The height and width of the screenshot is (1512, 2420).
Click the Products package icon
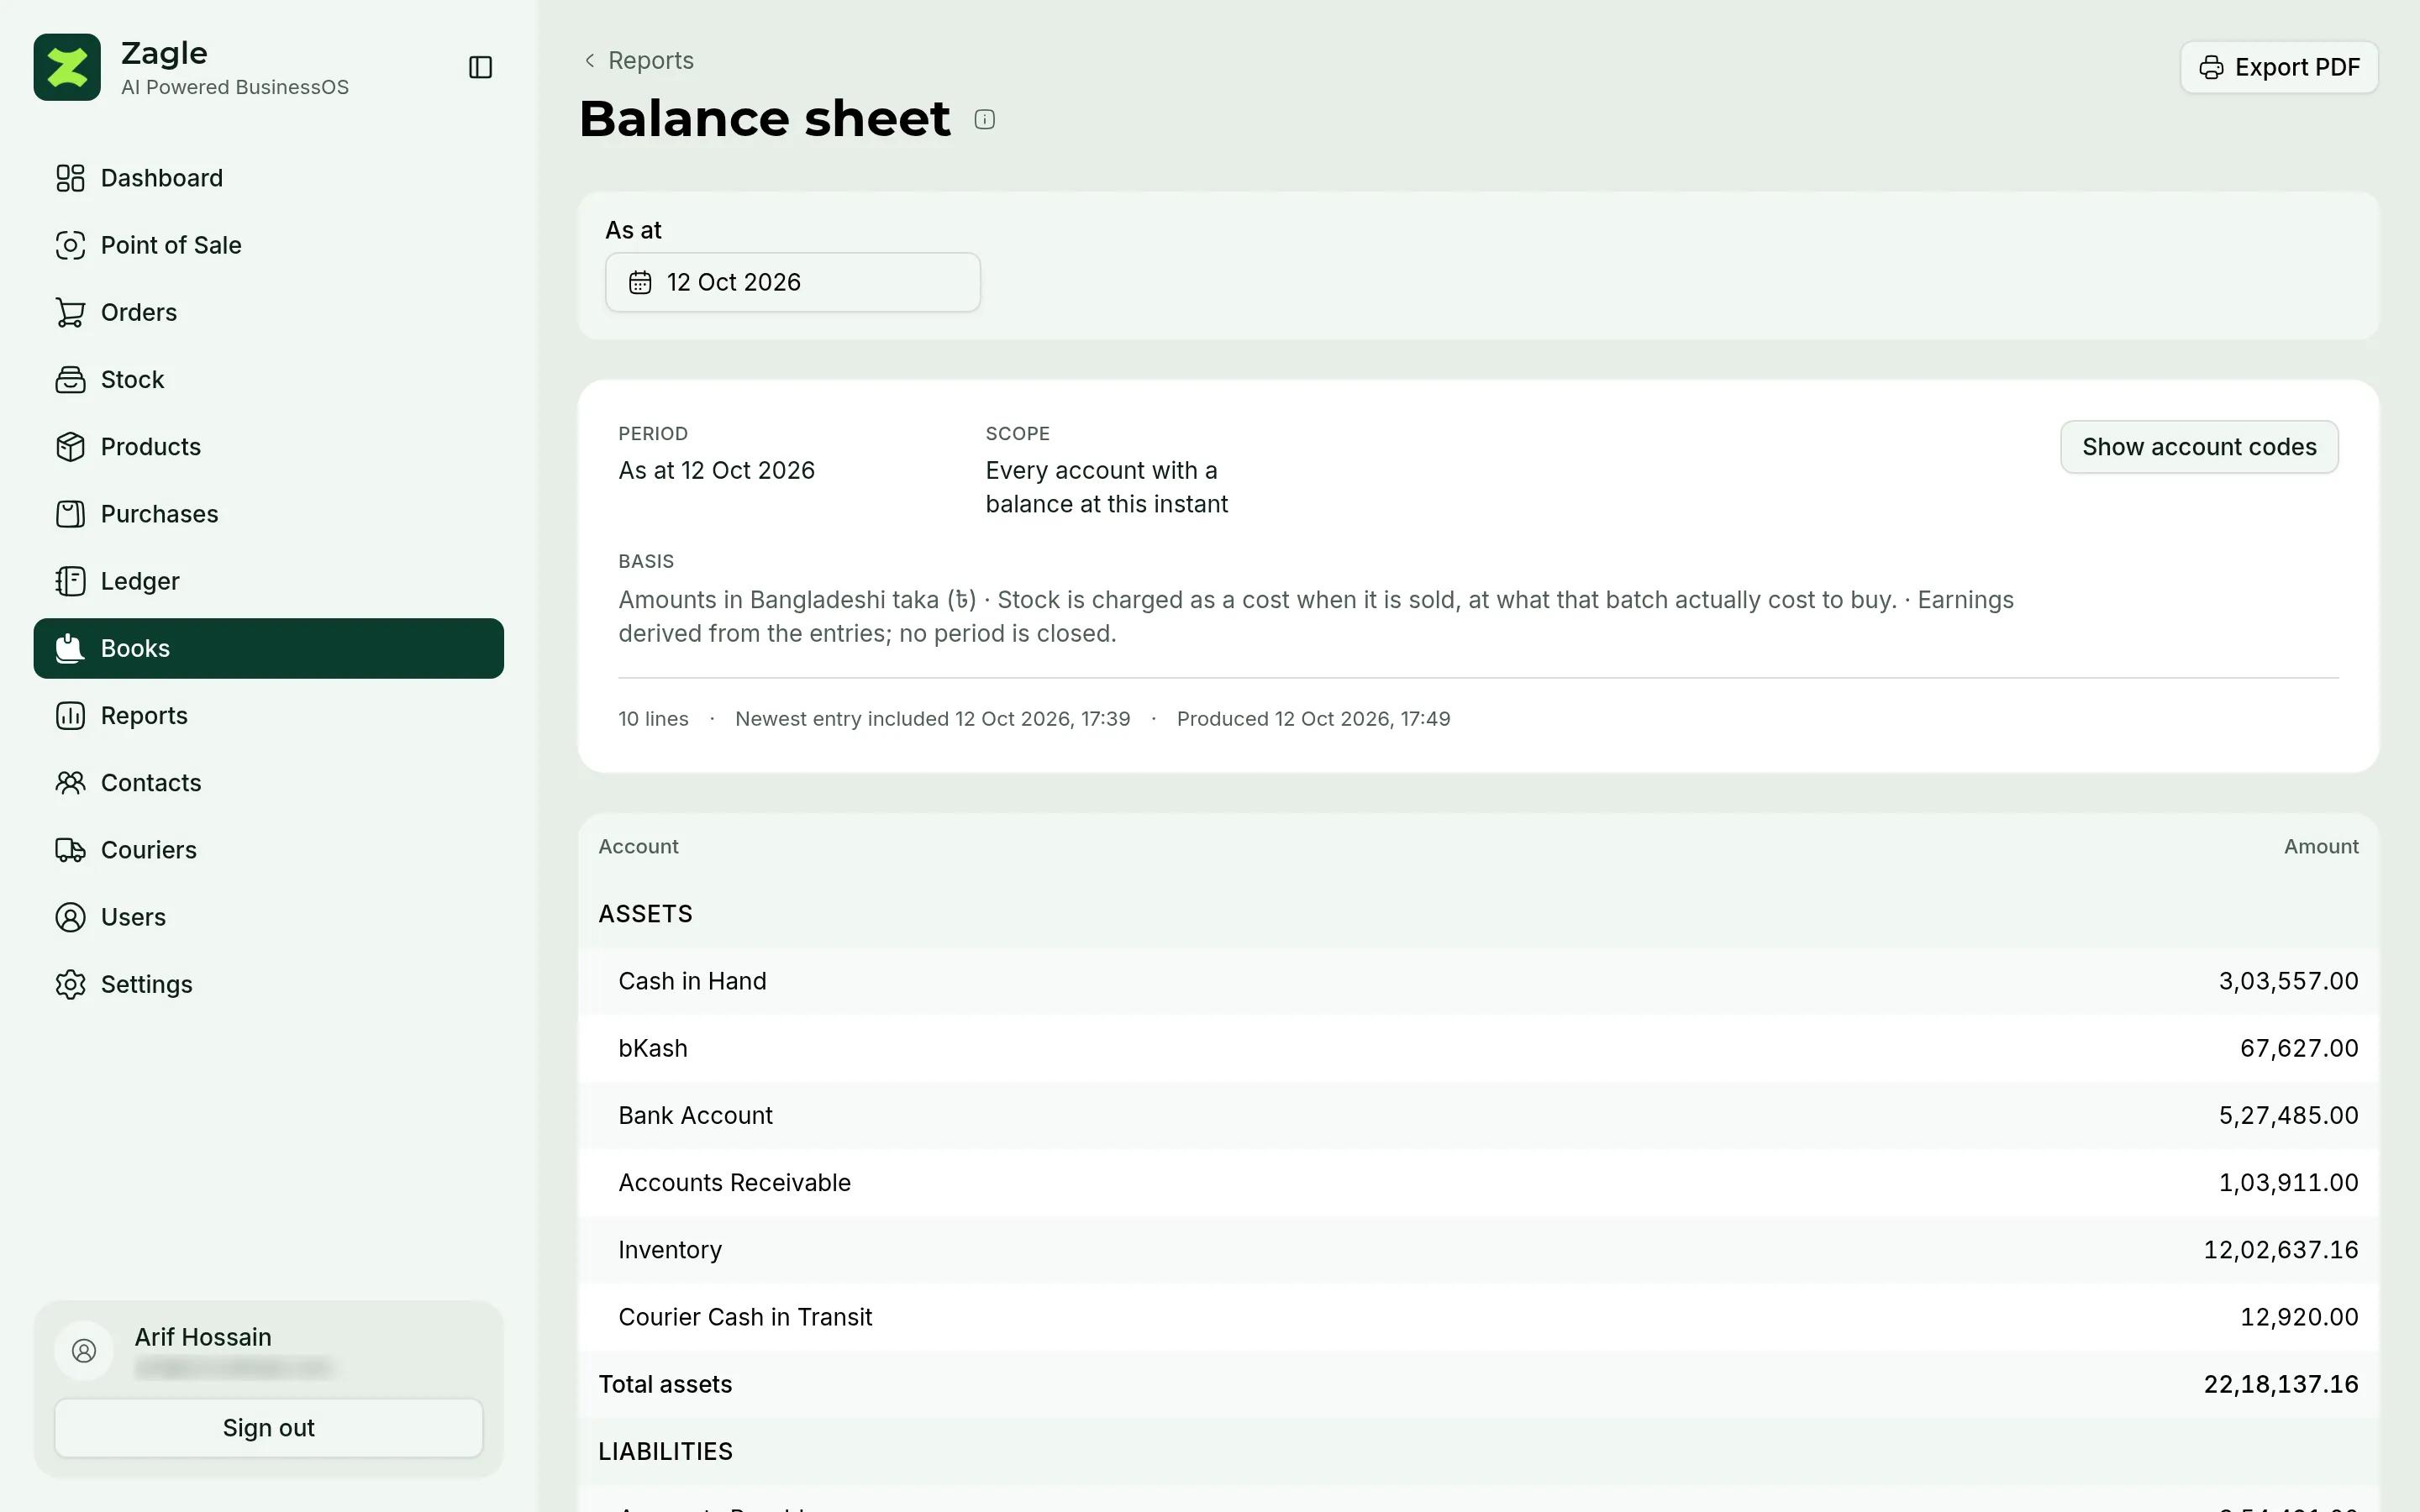pyautogui.click(x=70, y=446)
